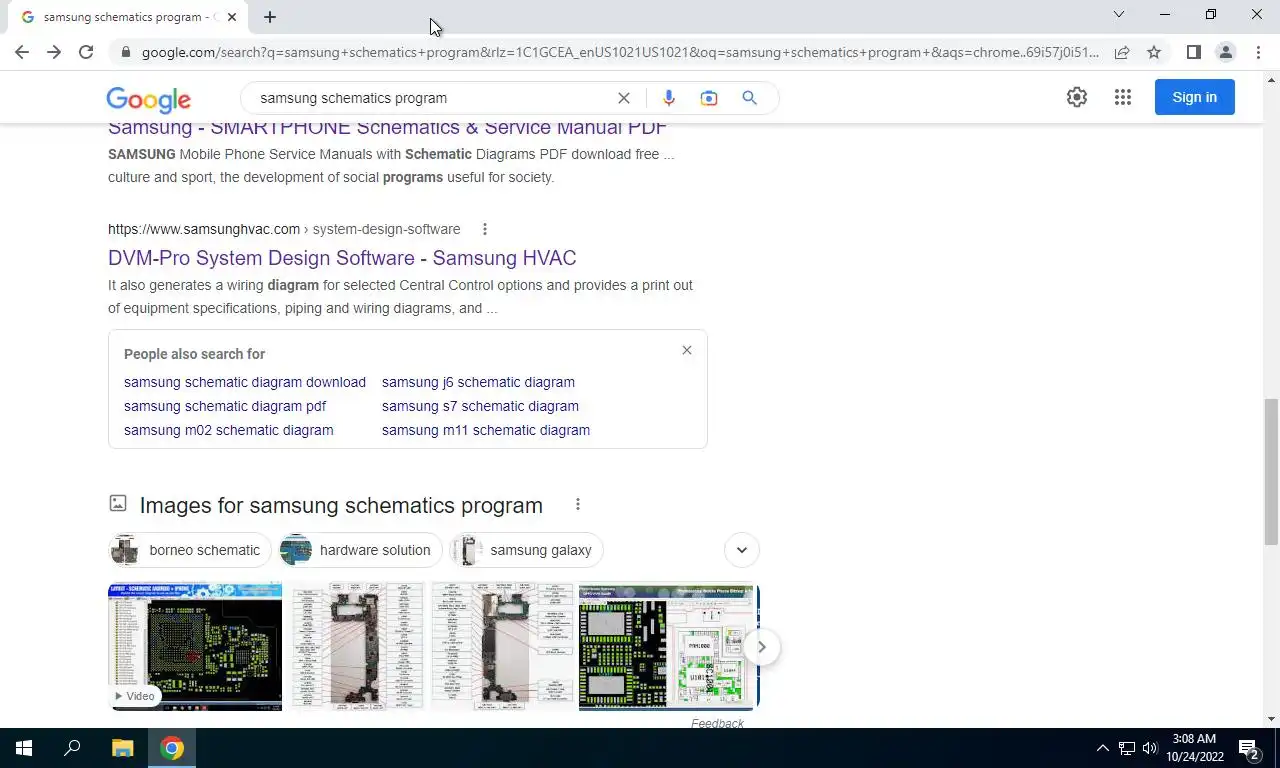This screenshot has width=1280, height=768.
Task: Open volume control tray icon
Action: pos(1150,748)
